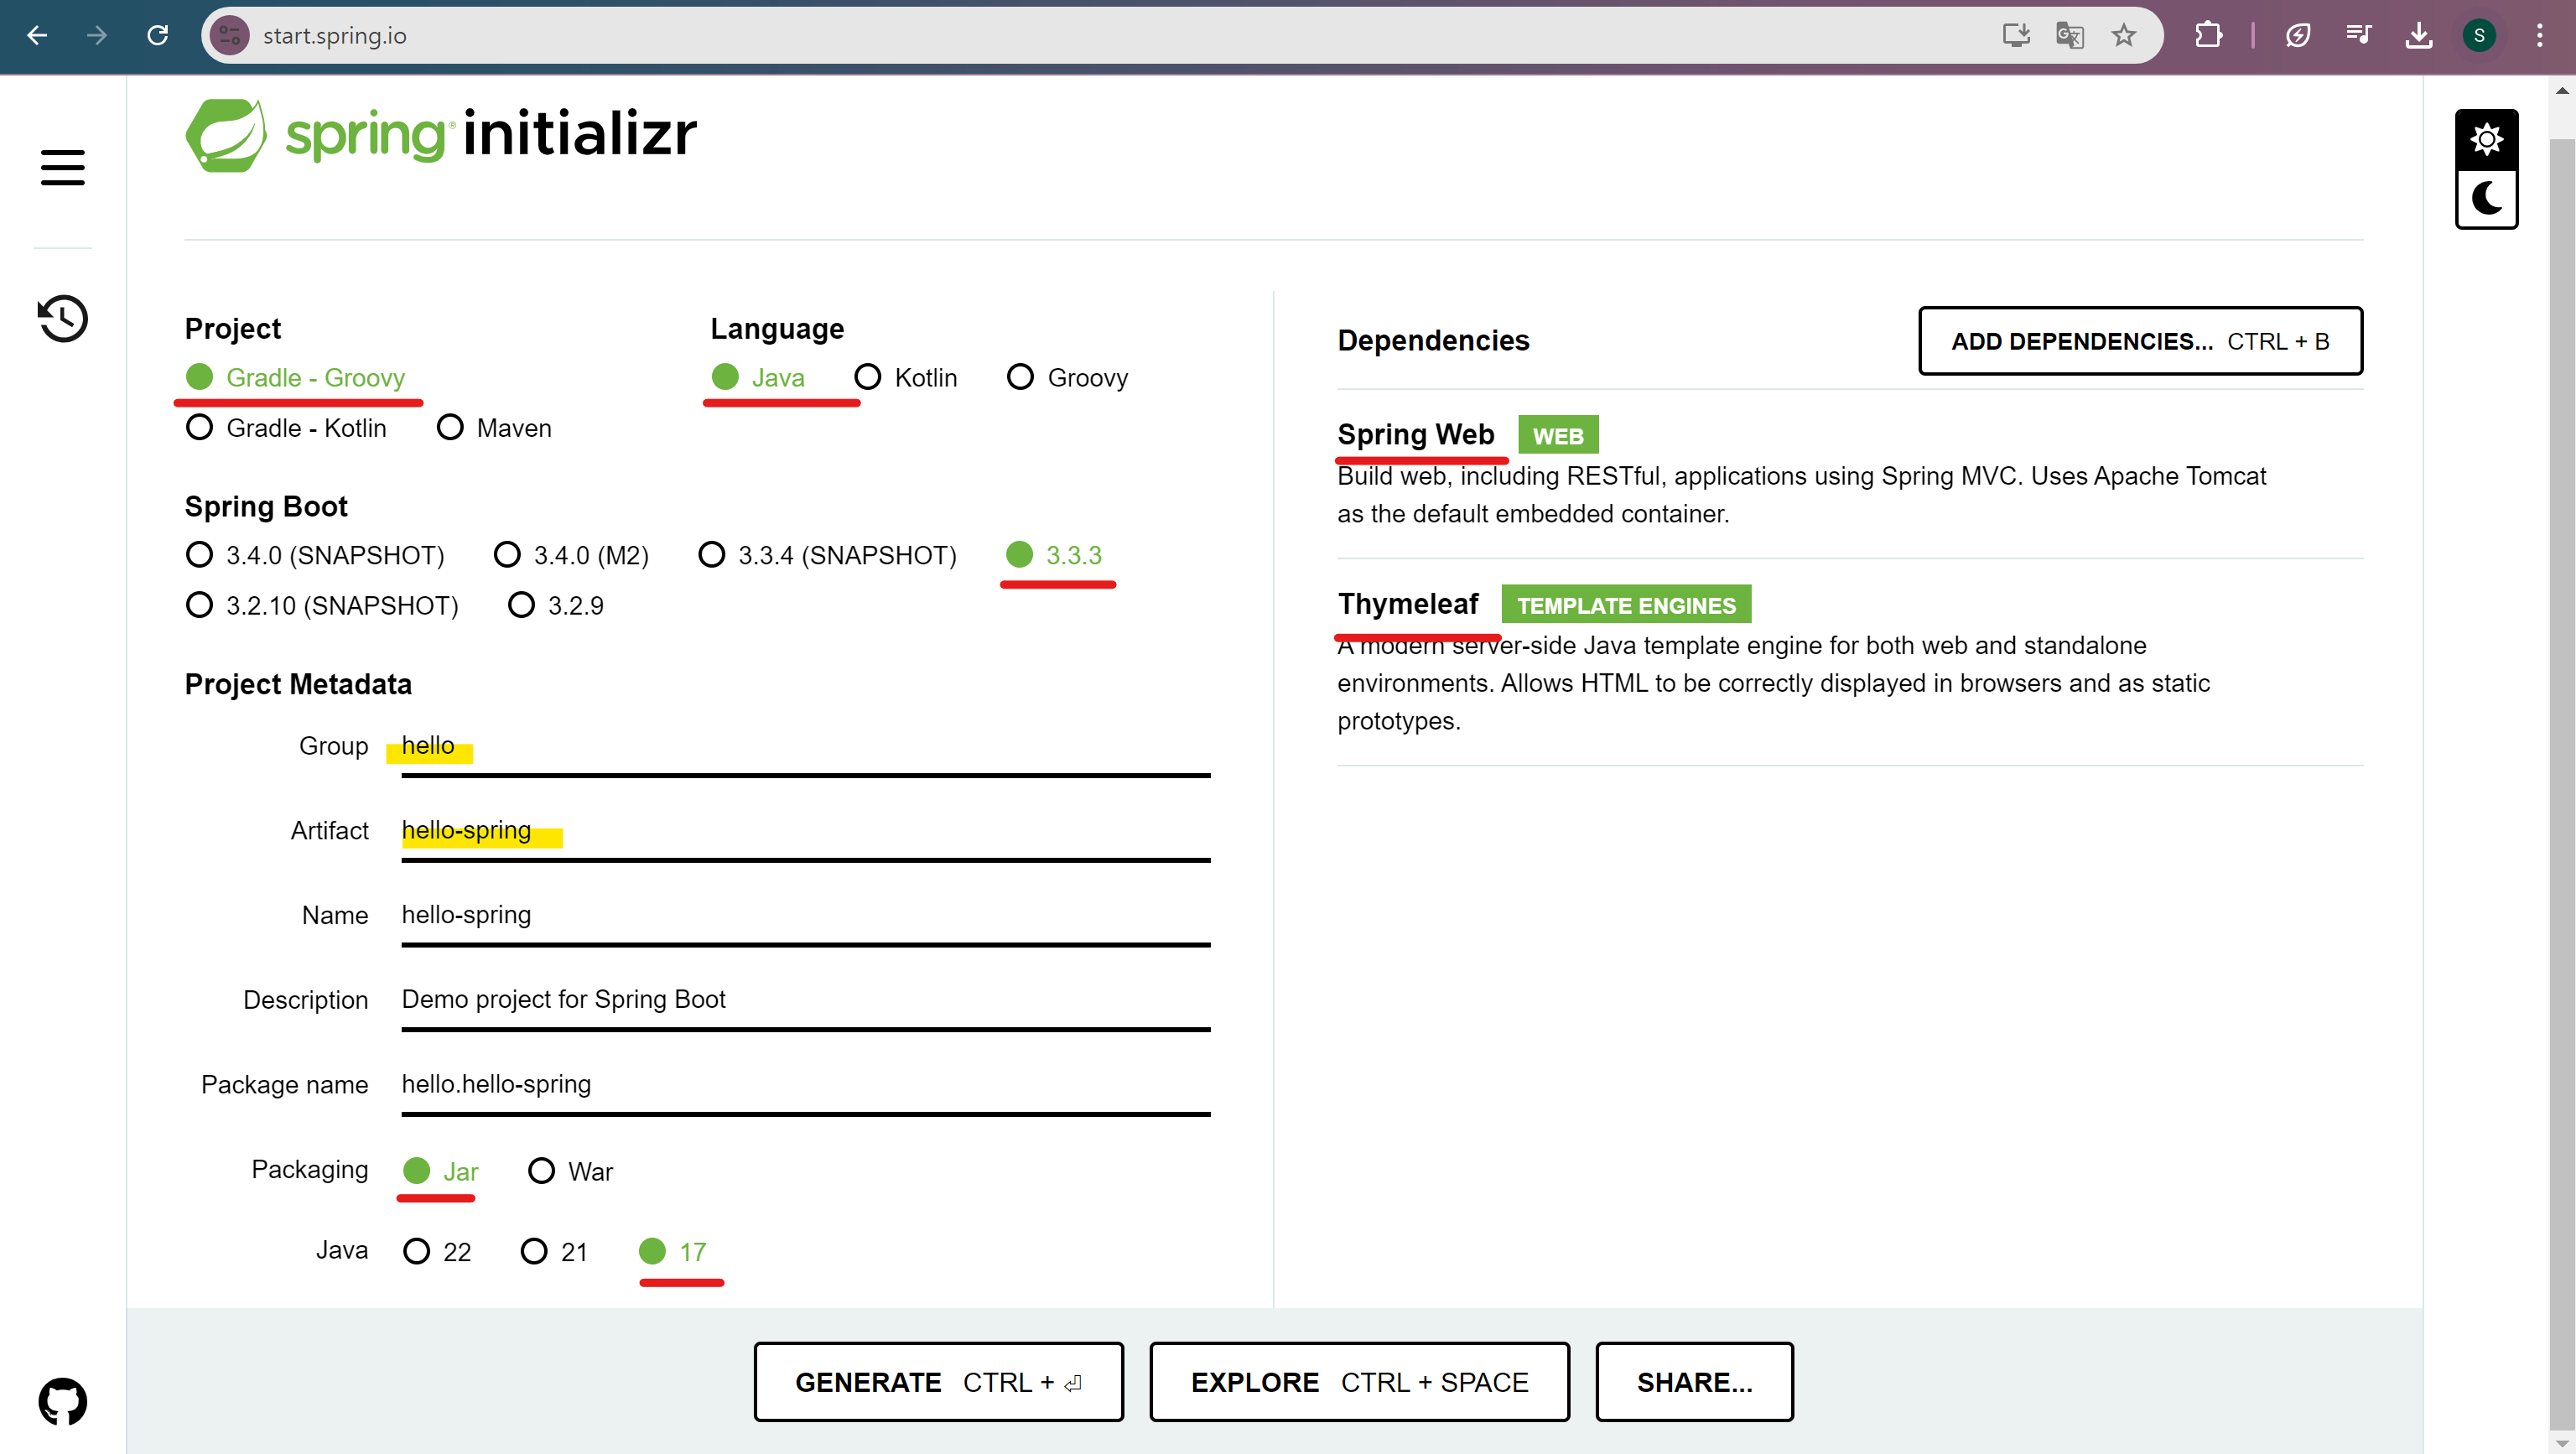Go back using browser back arrow
The height and width of the screenshot is (1454, 2576).
[x=37, y=36]
